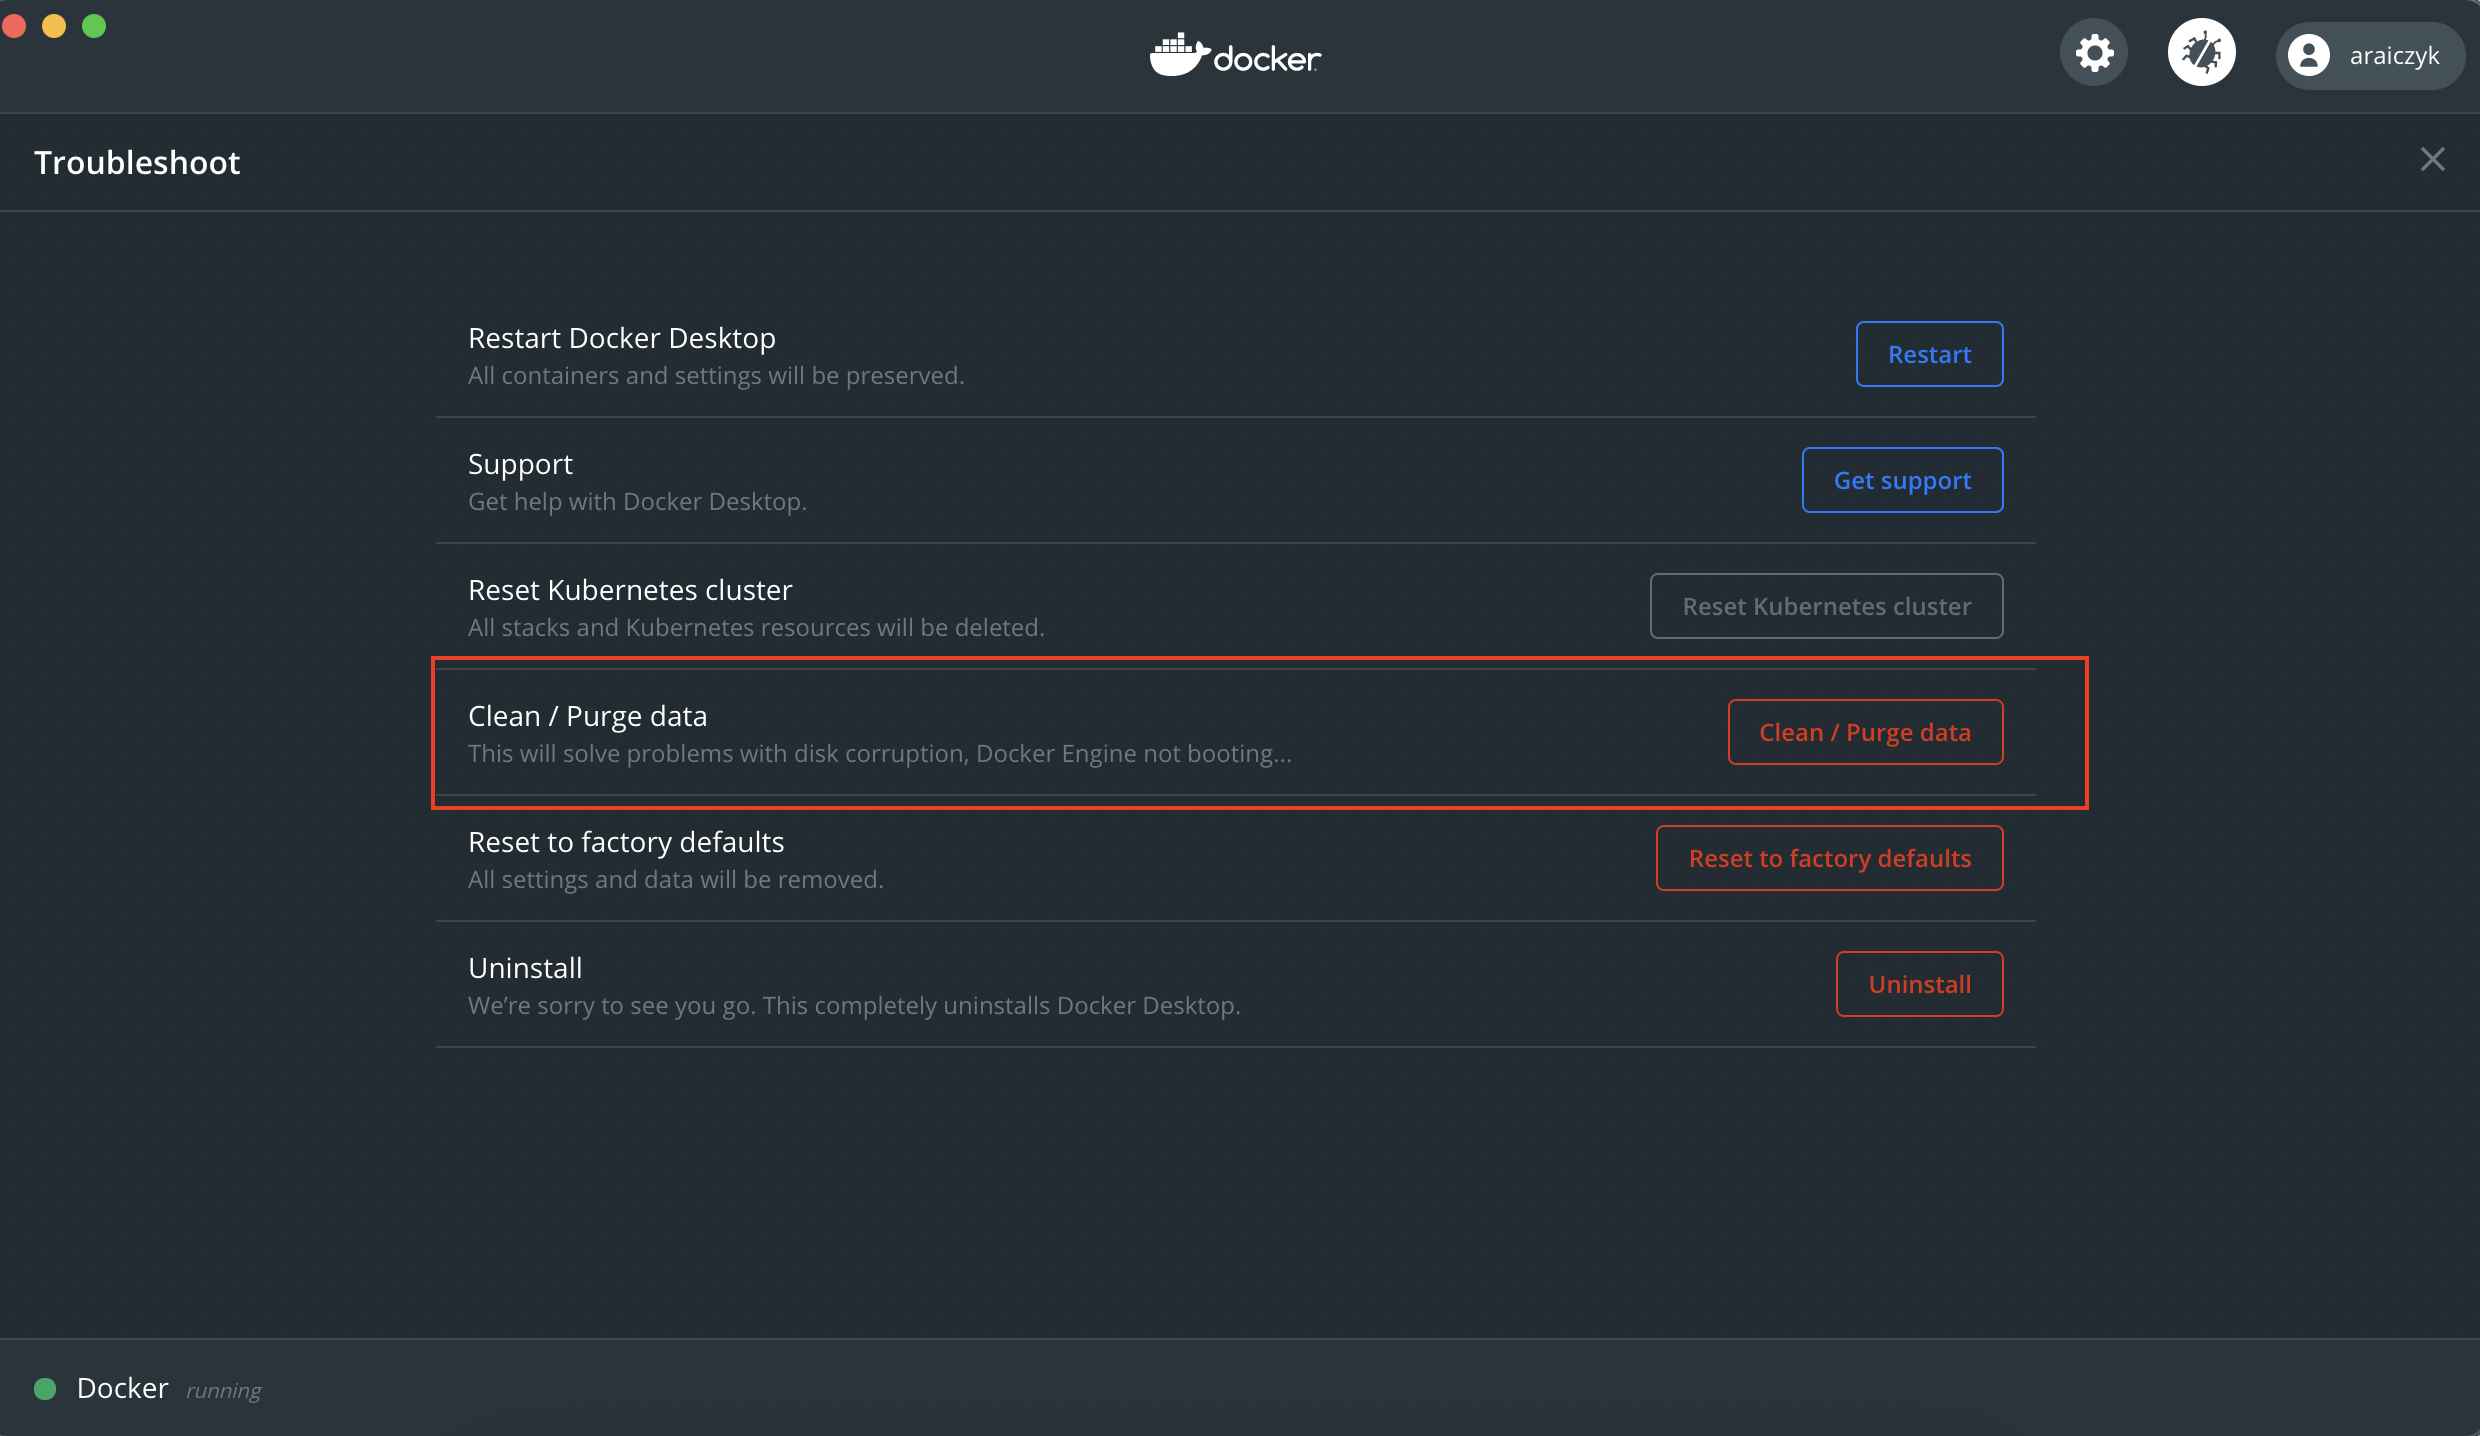Open the Docker settings gear icon

coord(2093,52)
